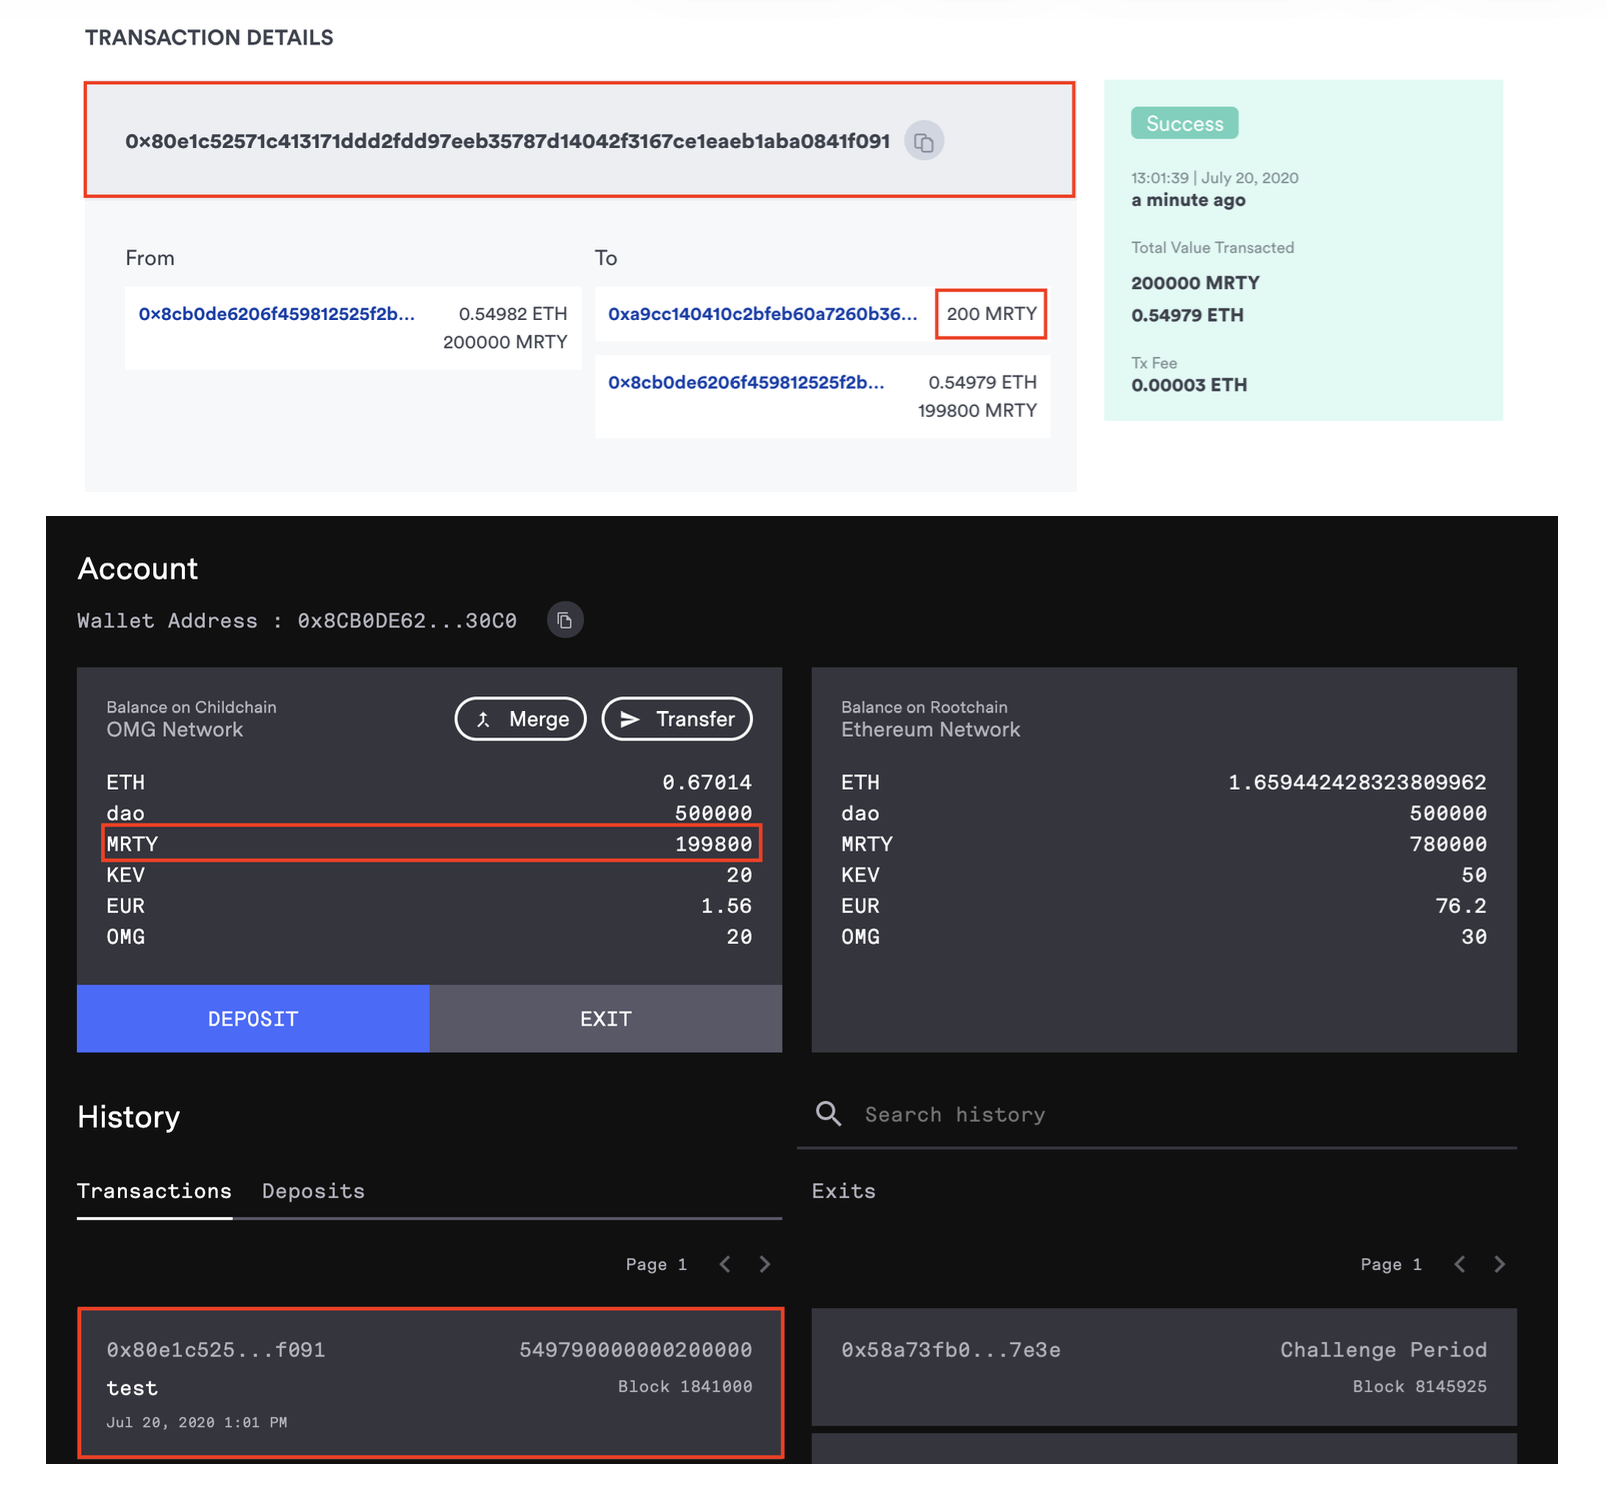Select the MRTY row in childchain balance

coord(430,844)
